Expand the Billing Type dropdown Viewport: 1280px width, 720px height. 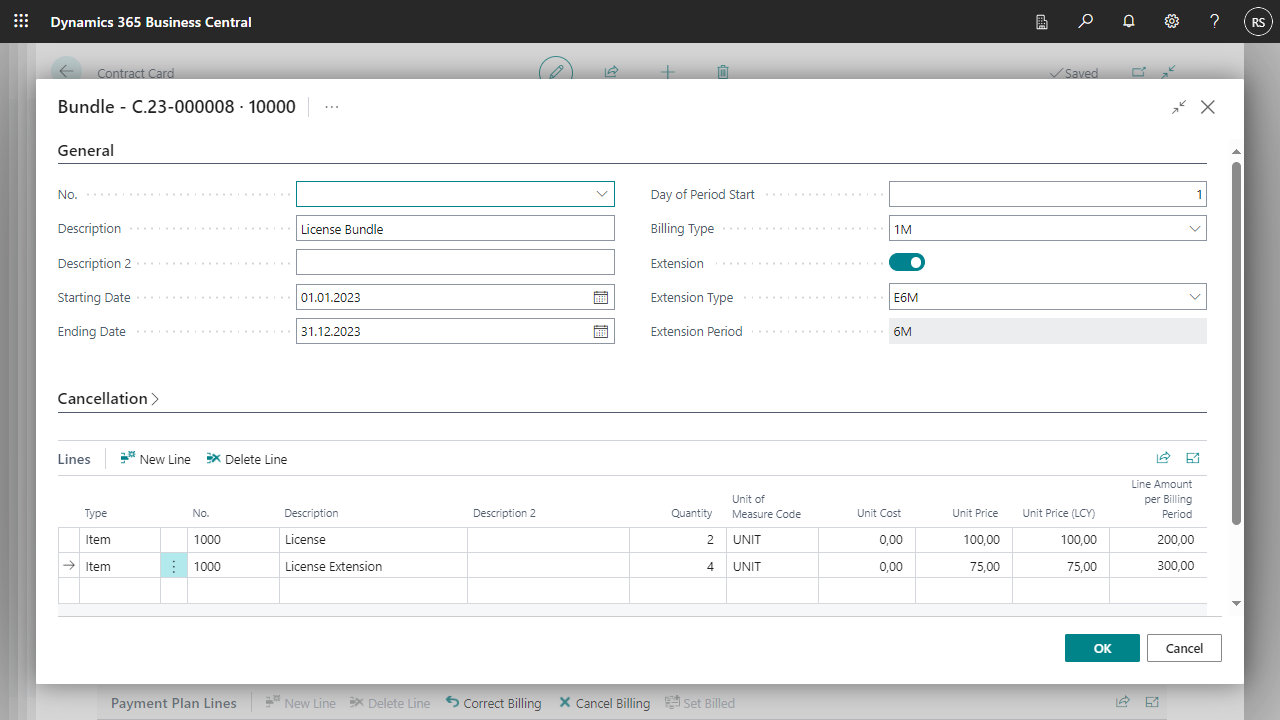click(1194, 229)
